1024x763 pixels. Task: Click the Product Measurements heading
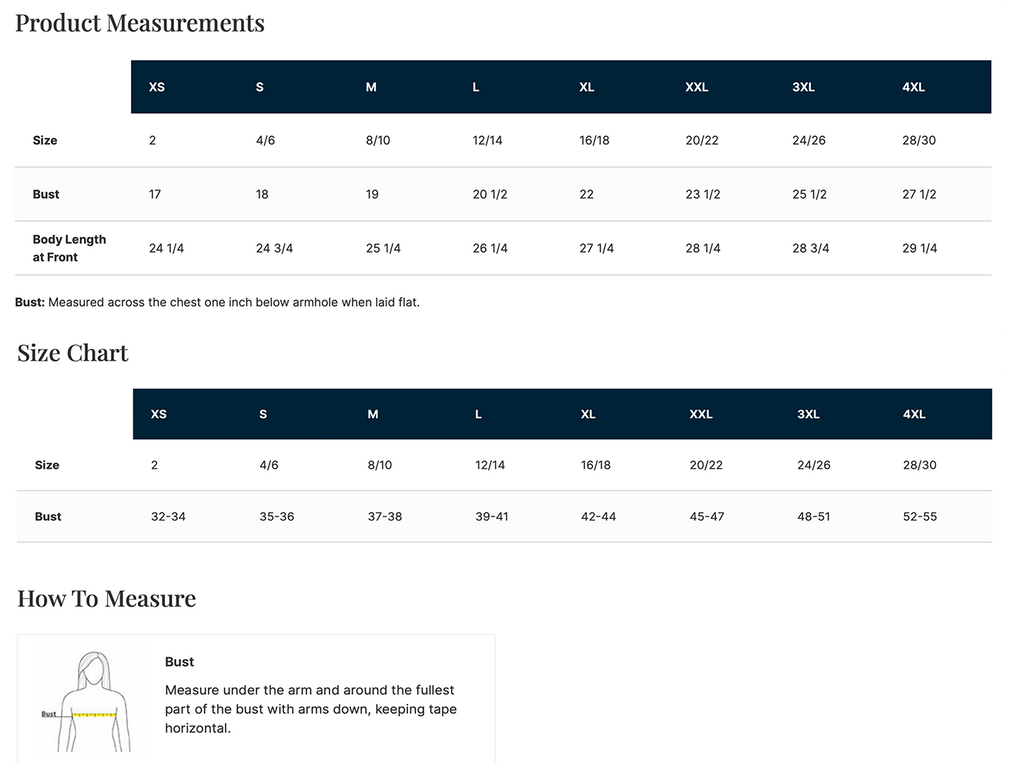pos(140,23)
